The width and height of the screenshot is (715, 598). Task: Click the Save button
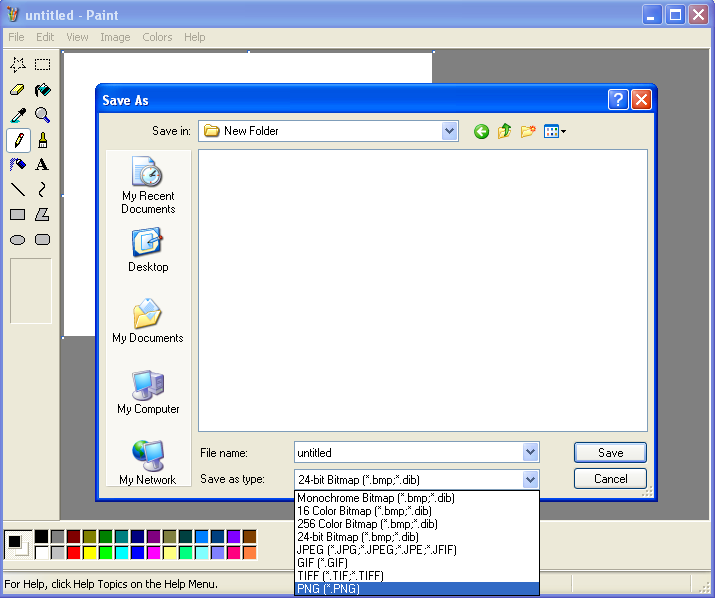point(610,453)
